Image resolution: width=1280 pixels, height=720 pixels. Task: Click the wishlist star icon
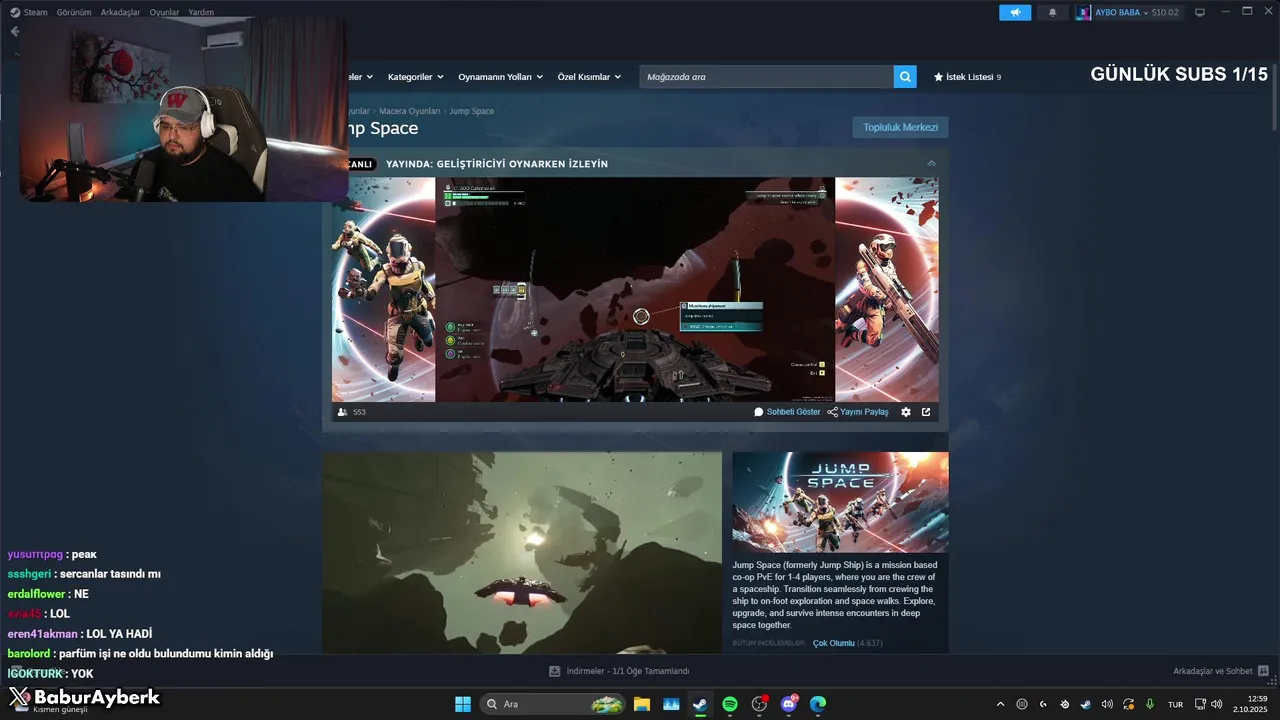coord(938,77)
